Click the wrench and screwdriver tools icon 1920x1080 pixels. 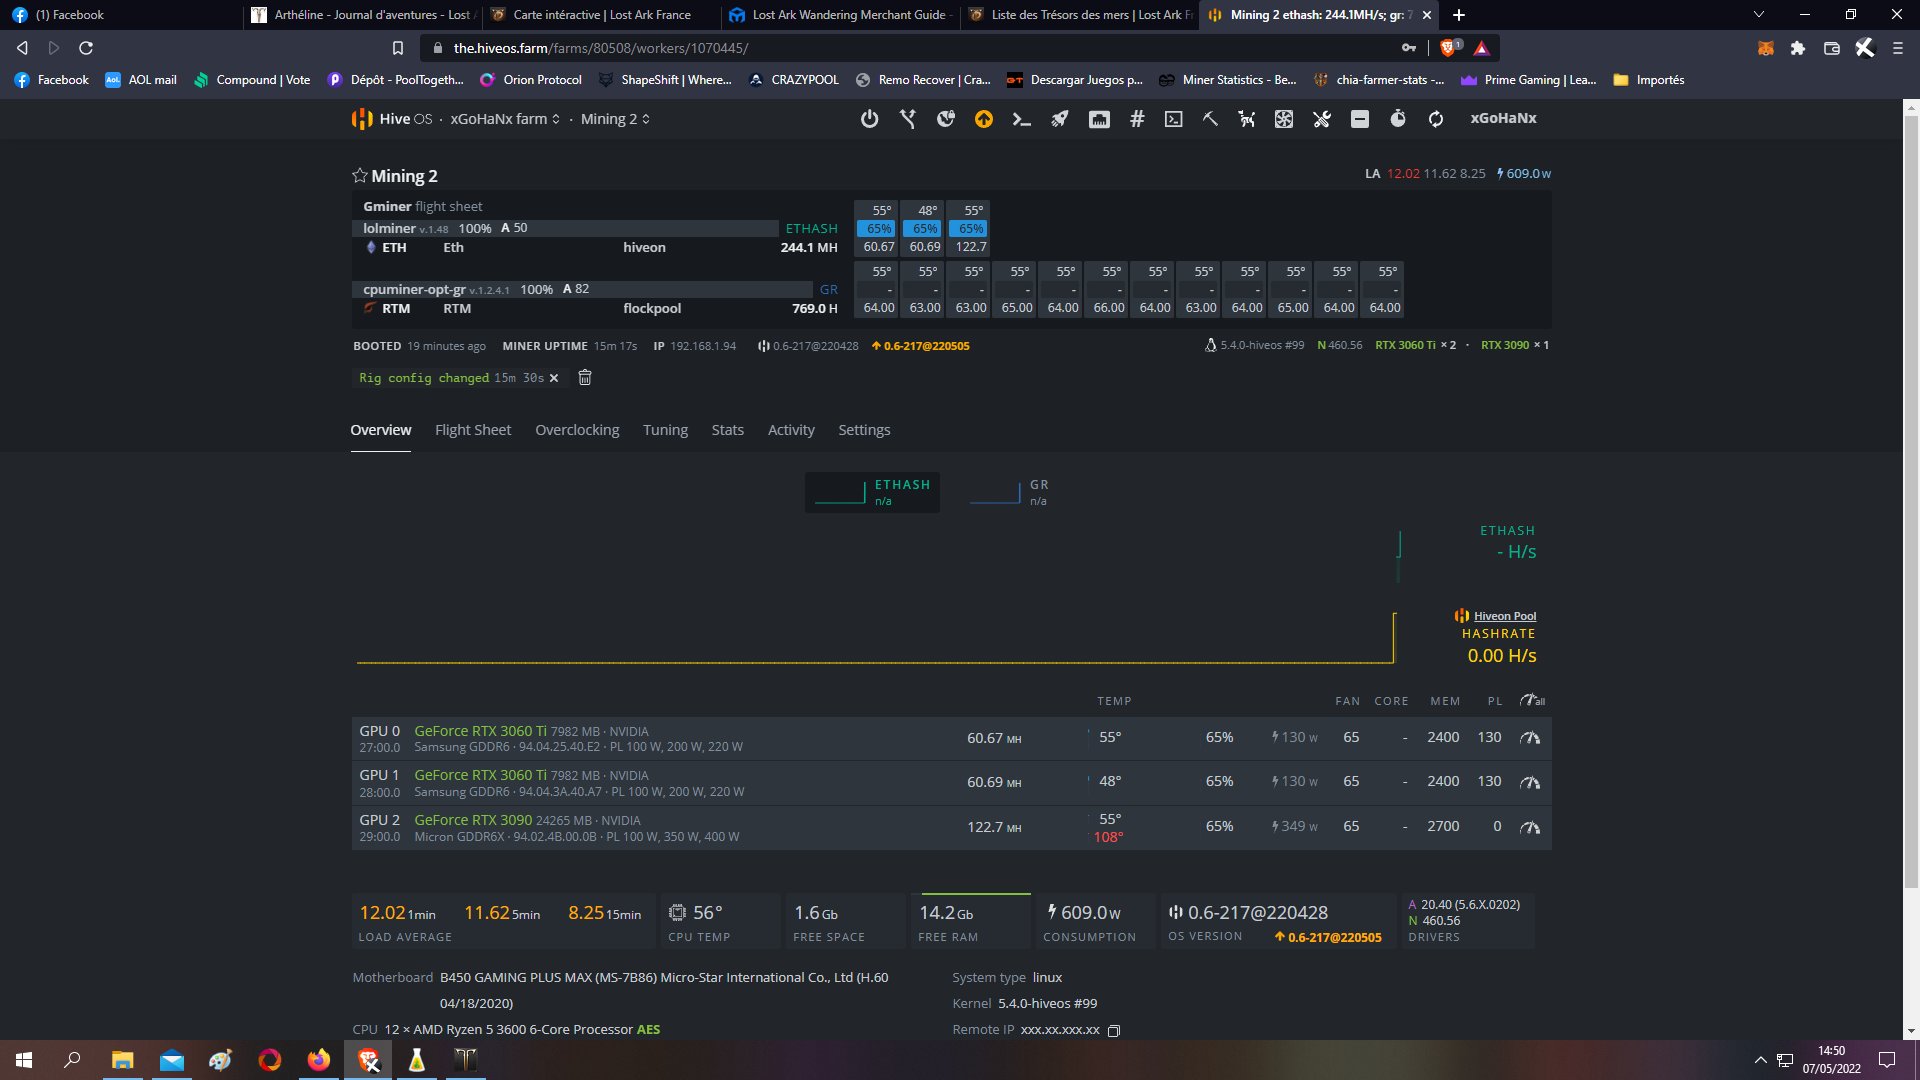(1322, 119)
